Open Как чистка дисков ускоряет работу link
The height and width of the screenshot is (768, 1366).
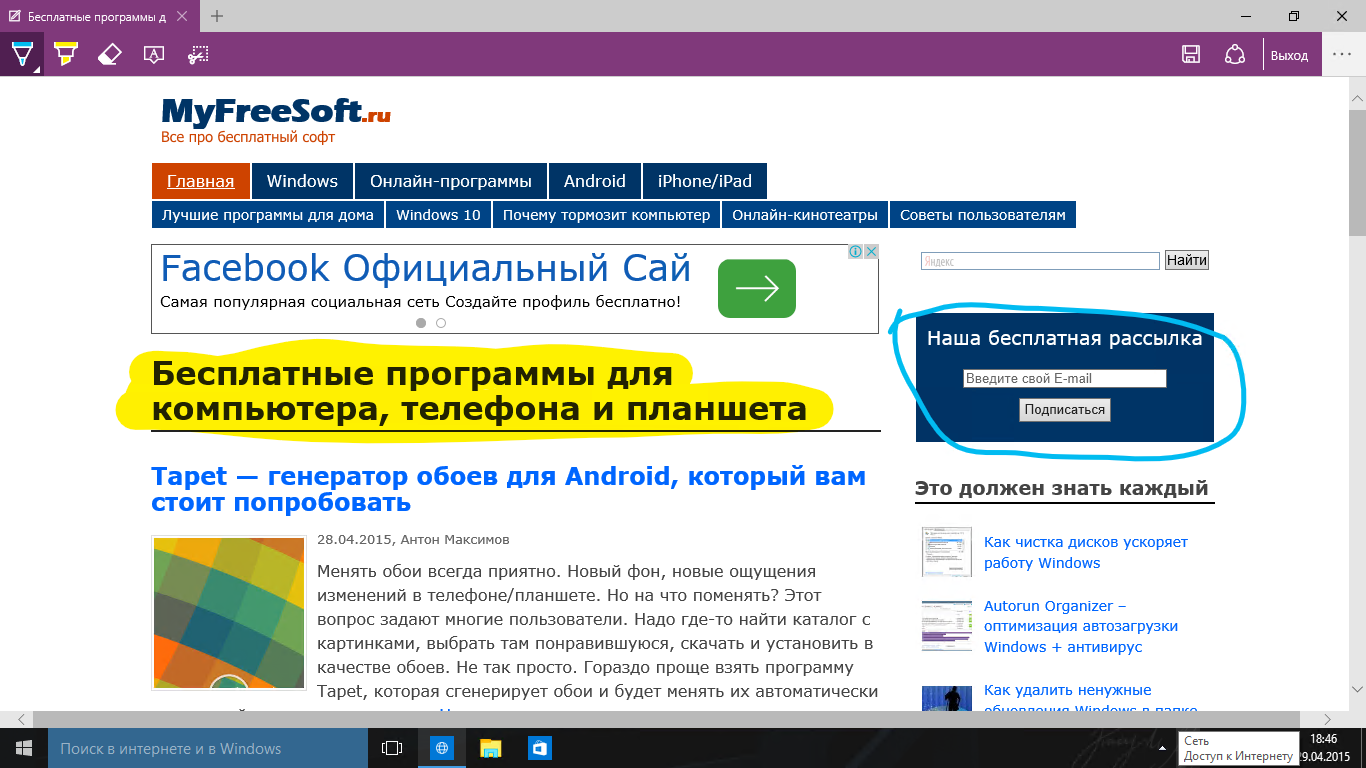(1086, 553)
